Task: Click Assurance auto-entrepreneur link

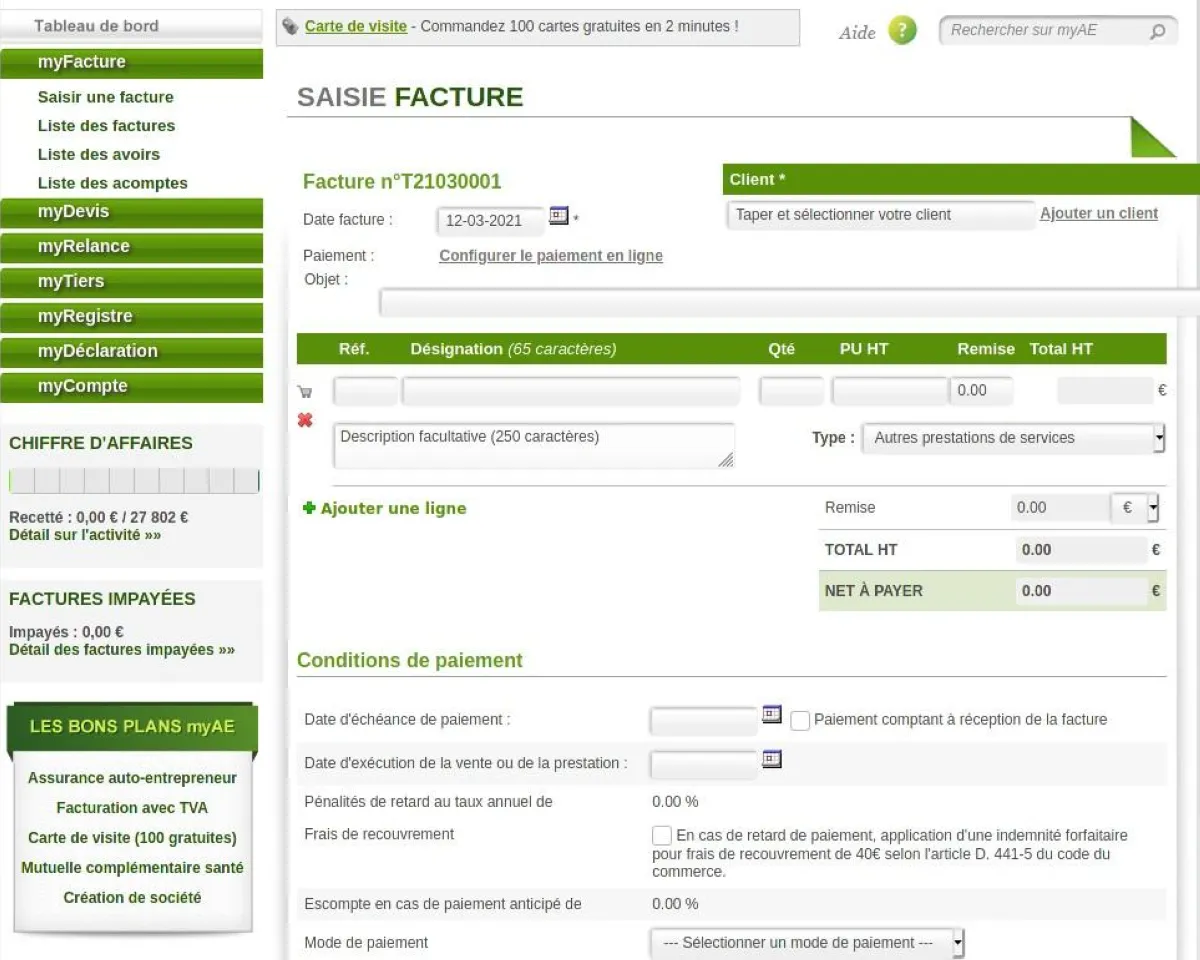Action: click(132, 778)
